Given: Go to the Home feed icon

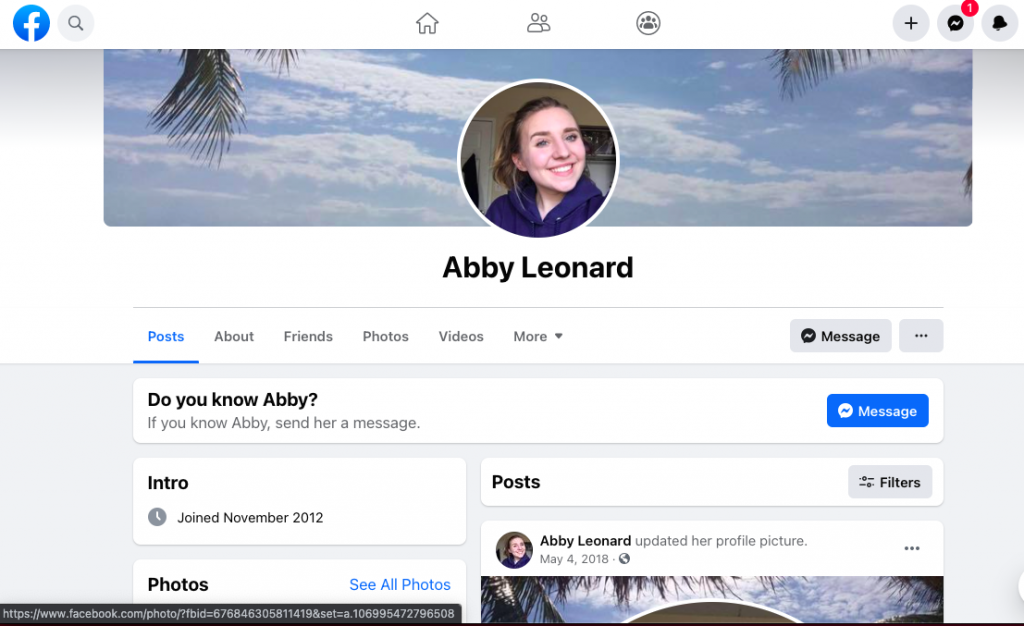Looking at the screenshot, I should point(427,23).
